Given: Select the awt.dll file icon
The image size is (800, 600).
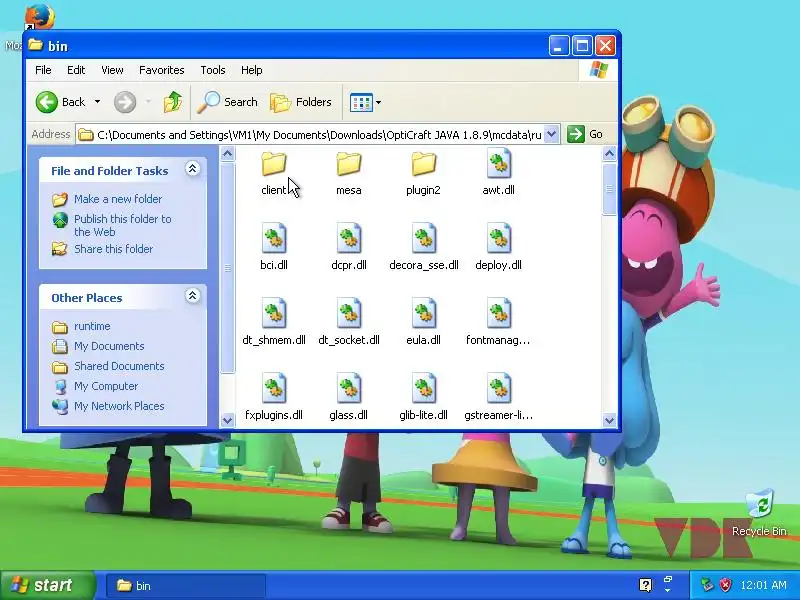Looking at the screenshot, I should pyautogui.click(x=498, y=163).
